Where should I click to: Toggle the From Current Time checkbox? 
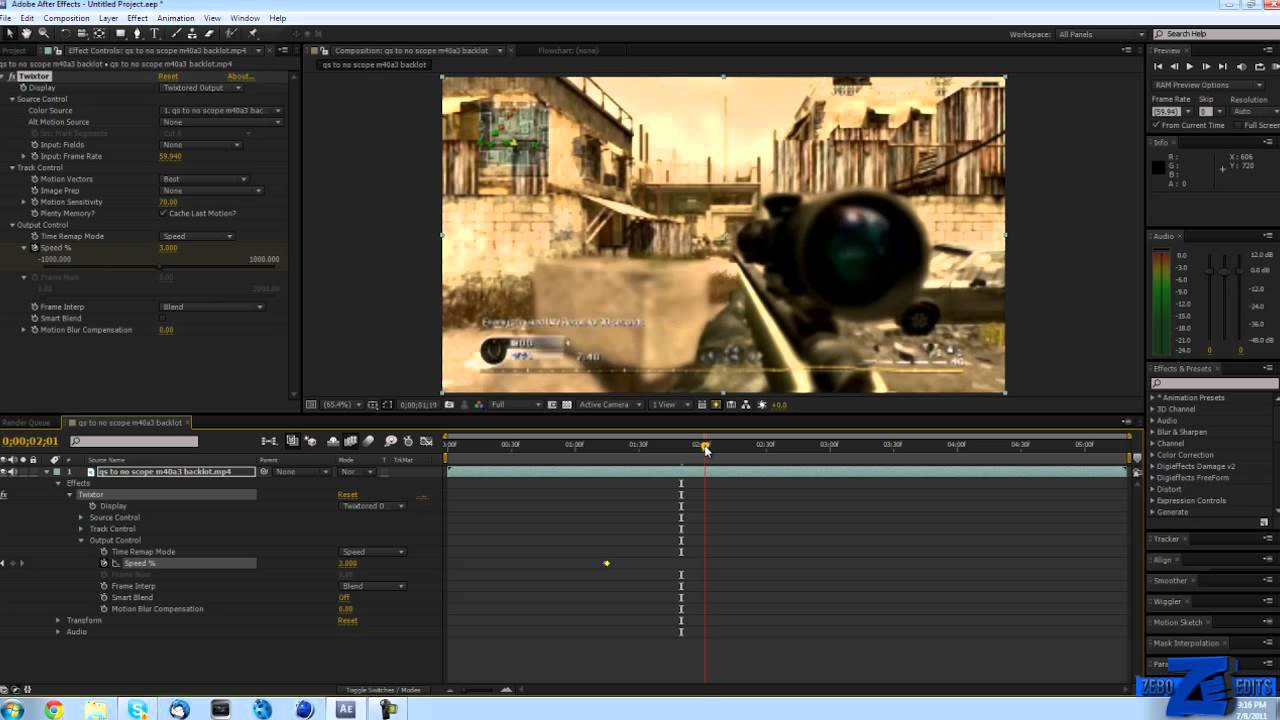click(1157, 125)
